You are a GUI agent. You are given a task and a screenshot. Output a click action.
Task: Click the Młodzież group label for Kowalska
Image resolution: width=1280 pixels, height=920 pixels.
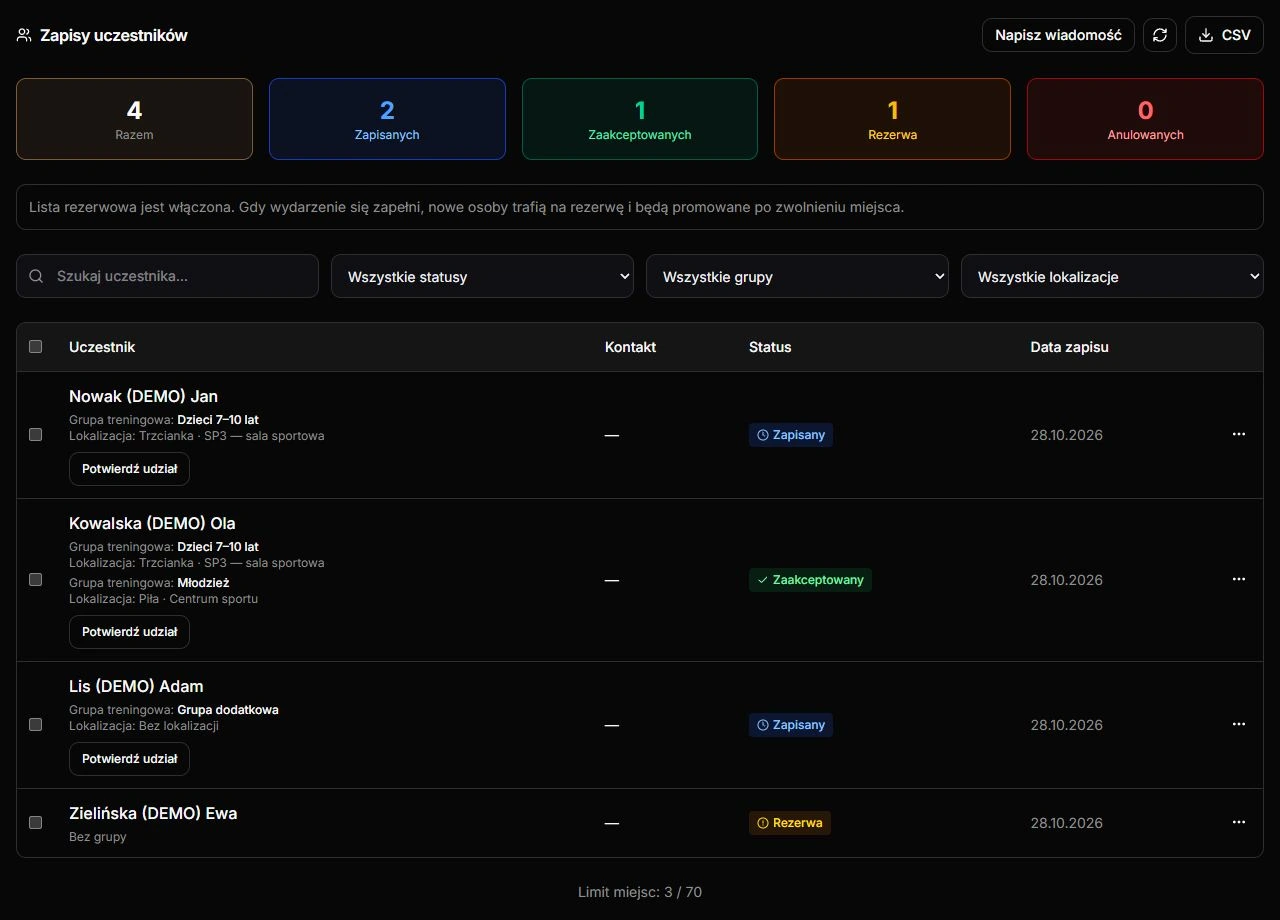point(203,583)
